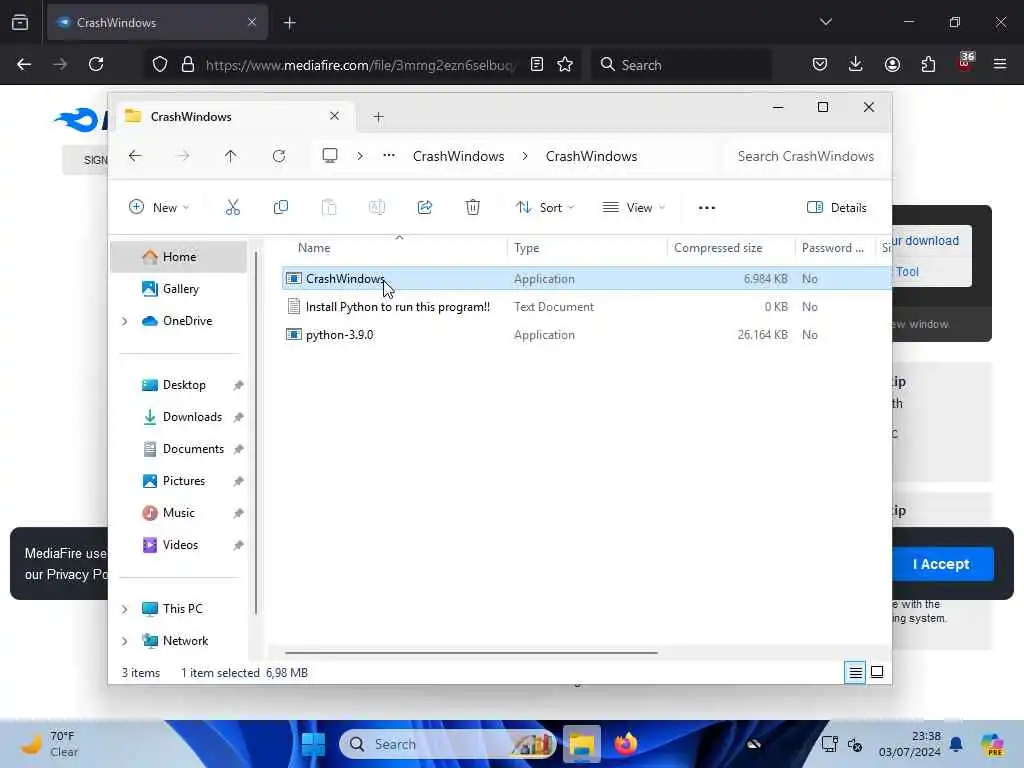Go up one folder level in Explorer

231,156
